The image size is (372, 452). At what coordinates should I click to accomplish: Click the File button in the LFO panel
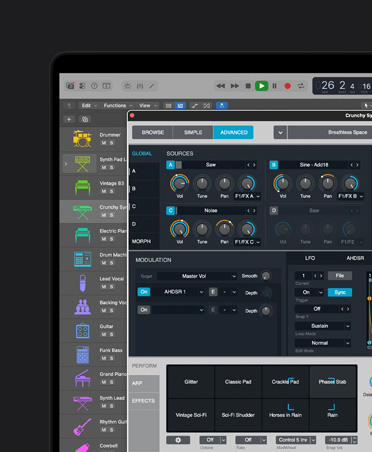340,276
